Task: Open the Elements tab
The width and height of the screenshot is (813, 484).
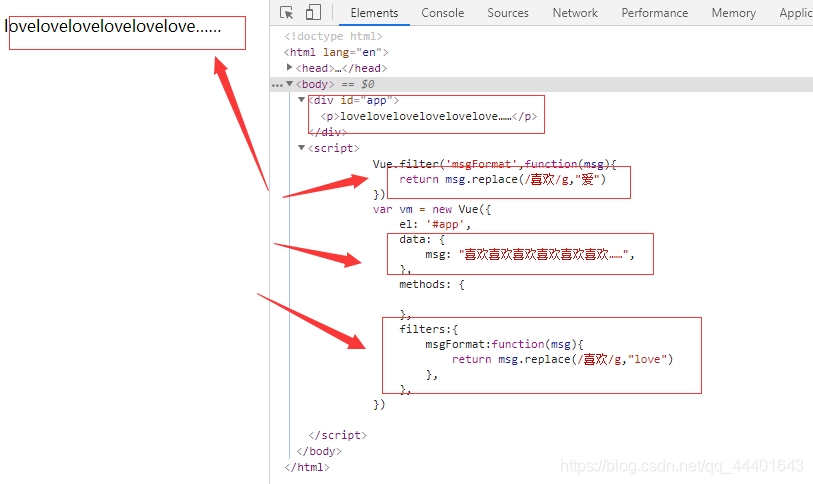Action: (374, 13)
